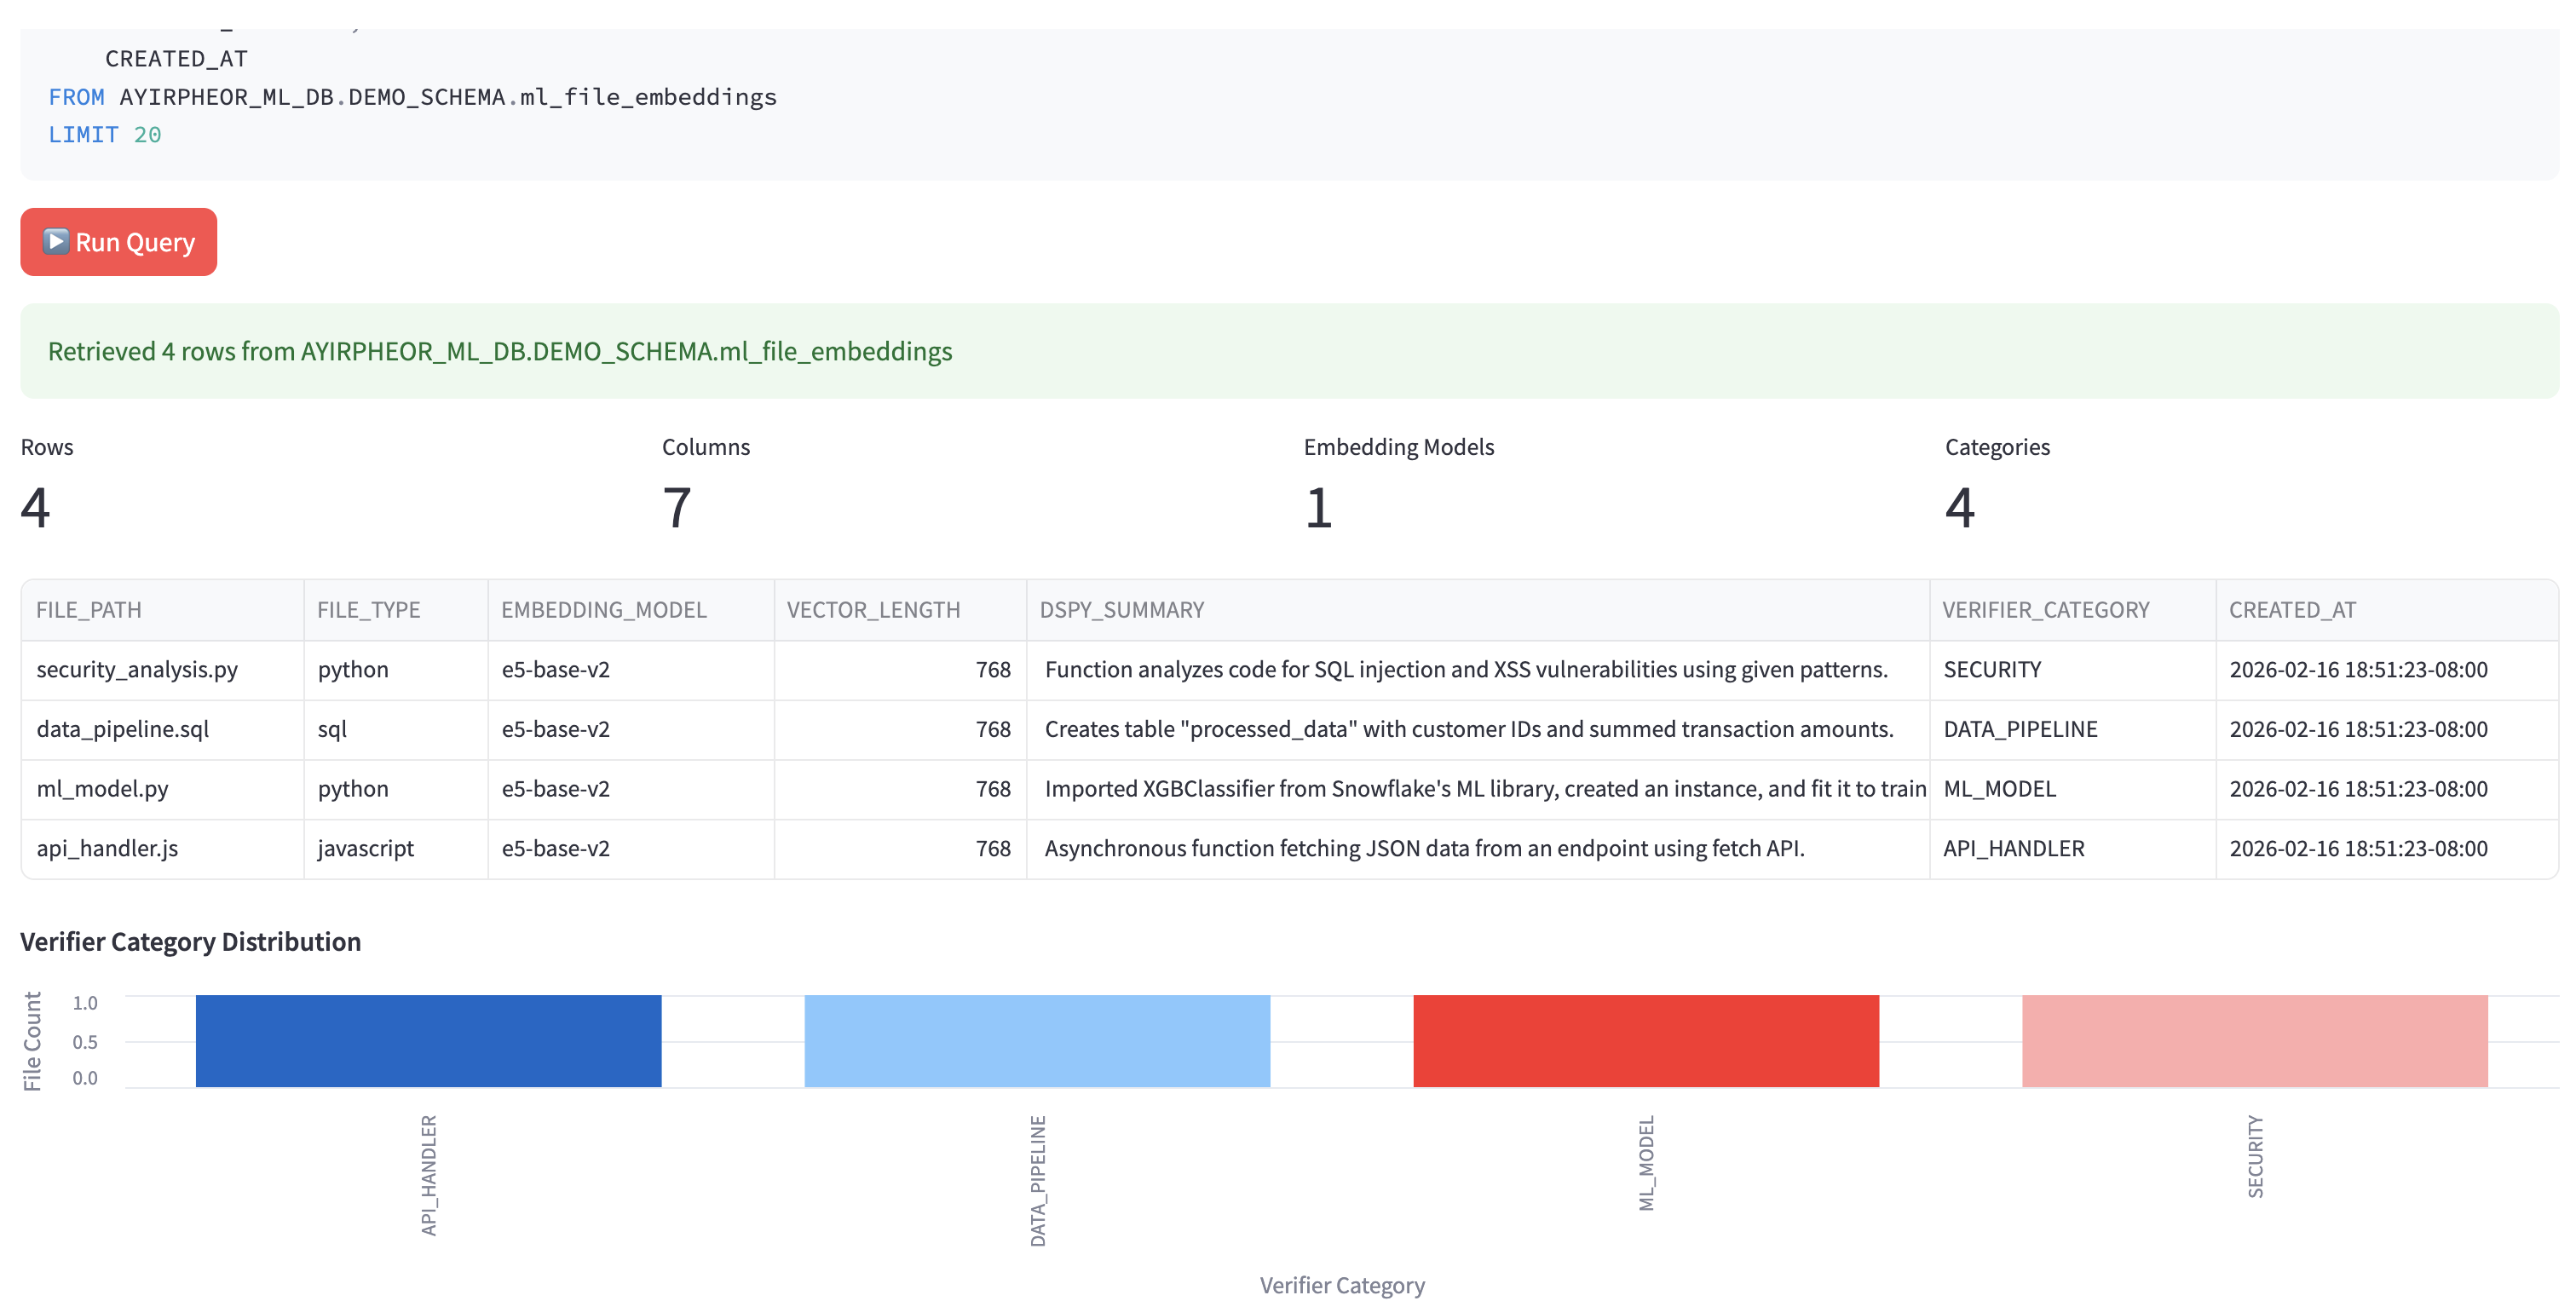The image size is (2576, 1301).
Task: Click the play icon in Run Query button
Action: pos(57,241)
